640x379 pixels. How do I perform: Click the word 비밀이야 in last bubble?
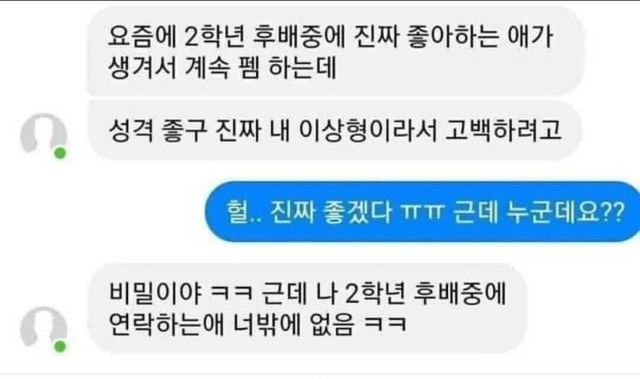point(155,293)
